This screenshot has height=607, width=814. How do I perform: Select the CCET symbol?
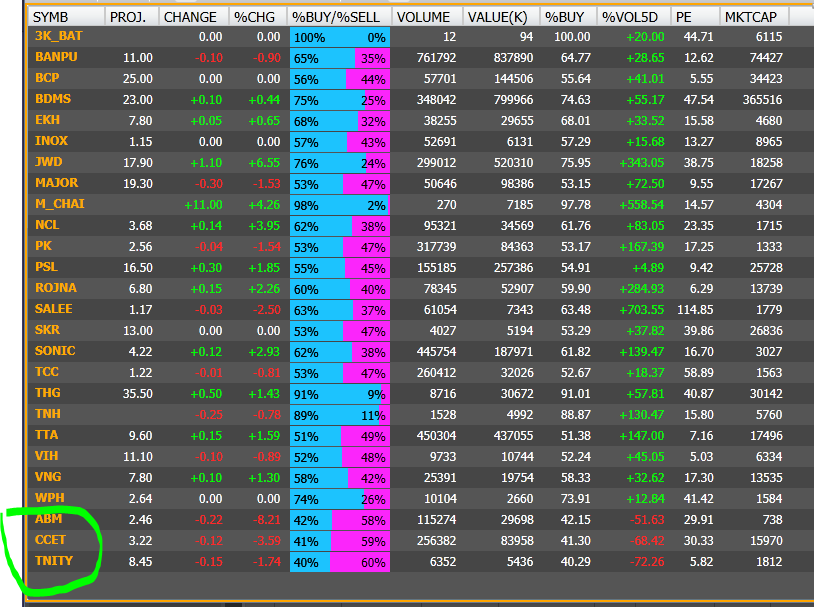coord(50,539)
